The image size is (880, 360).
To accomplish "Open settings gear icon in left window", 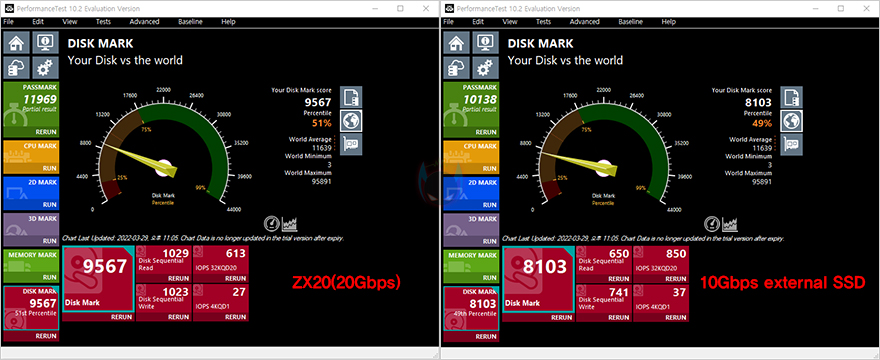I will click(45, 67).
